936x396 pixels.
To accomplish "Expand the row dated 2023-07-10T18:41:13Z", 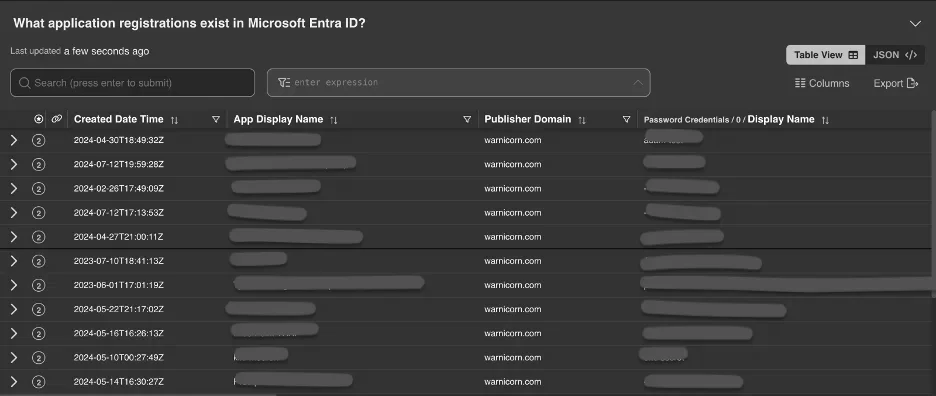I will pos(14,261).
